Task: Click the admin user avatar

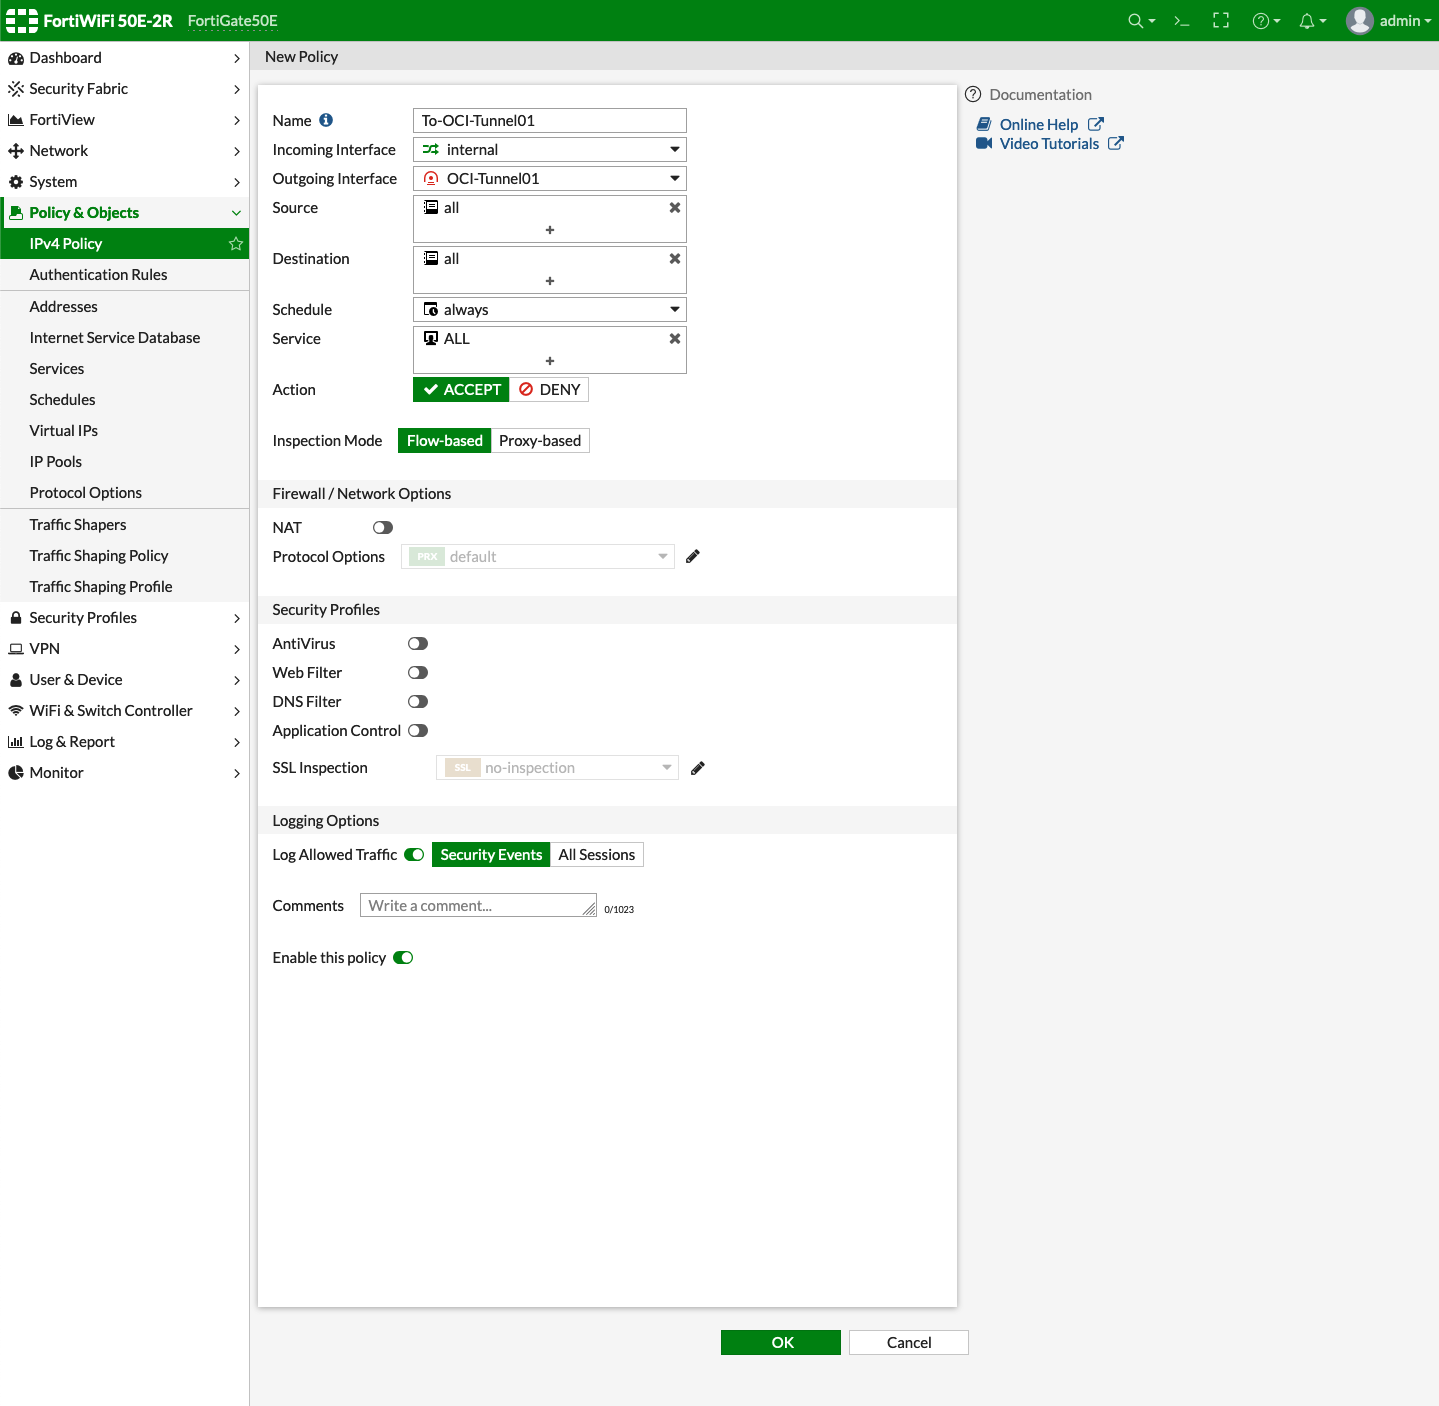Action: 1359,21
